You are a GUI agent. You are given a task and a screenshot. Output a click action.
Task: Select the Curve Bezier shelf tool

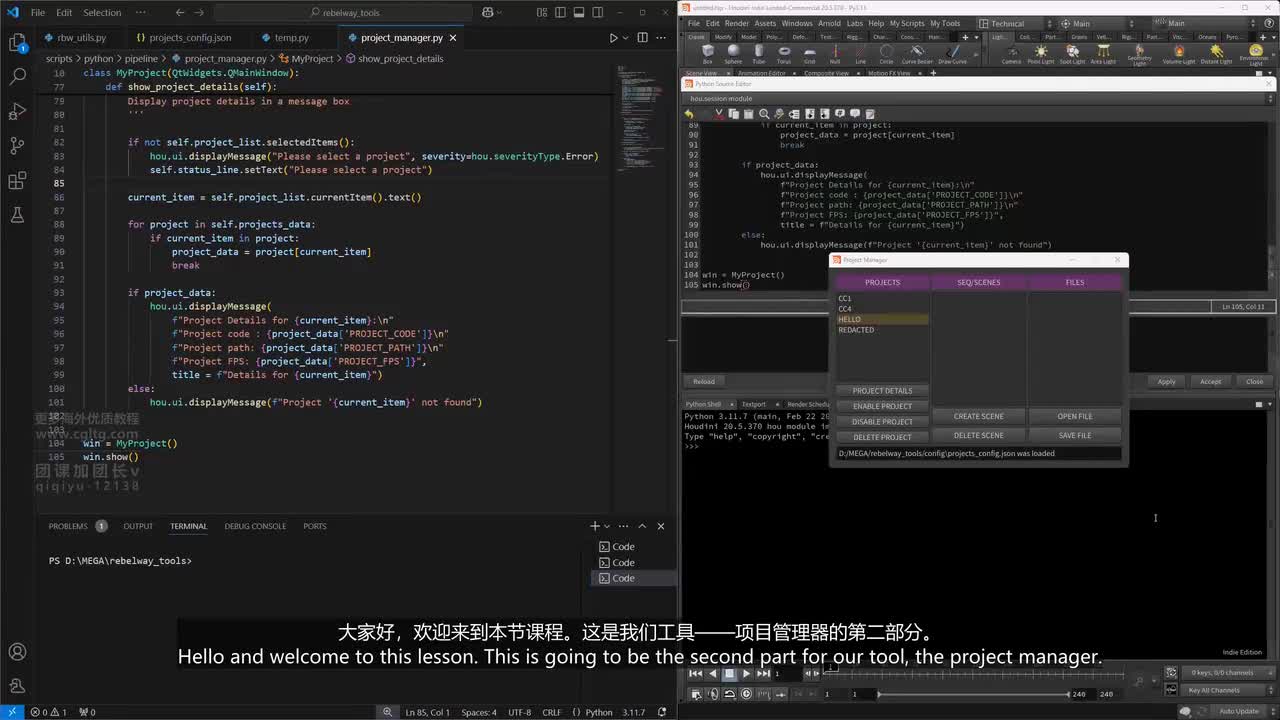pyautogui.click(x=915, y=54)
